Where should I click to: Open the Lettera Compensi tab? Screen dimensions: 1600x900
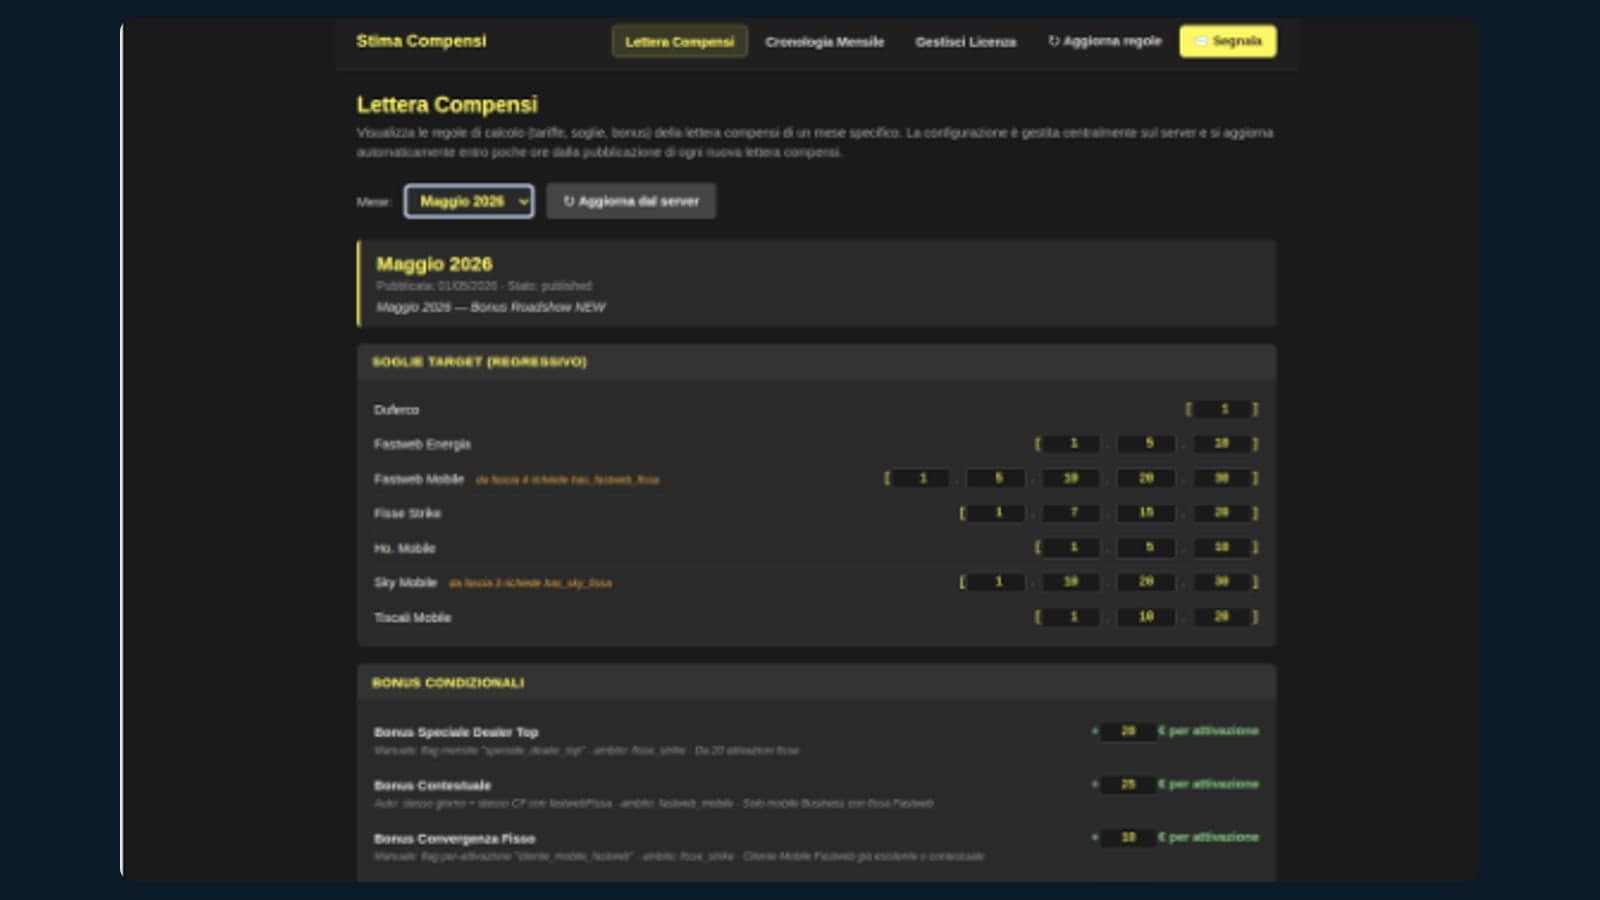[x=679, y=41]
